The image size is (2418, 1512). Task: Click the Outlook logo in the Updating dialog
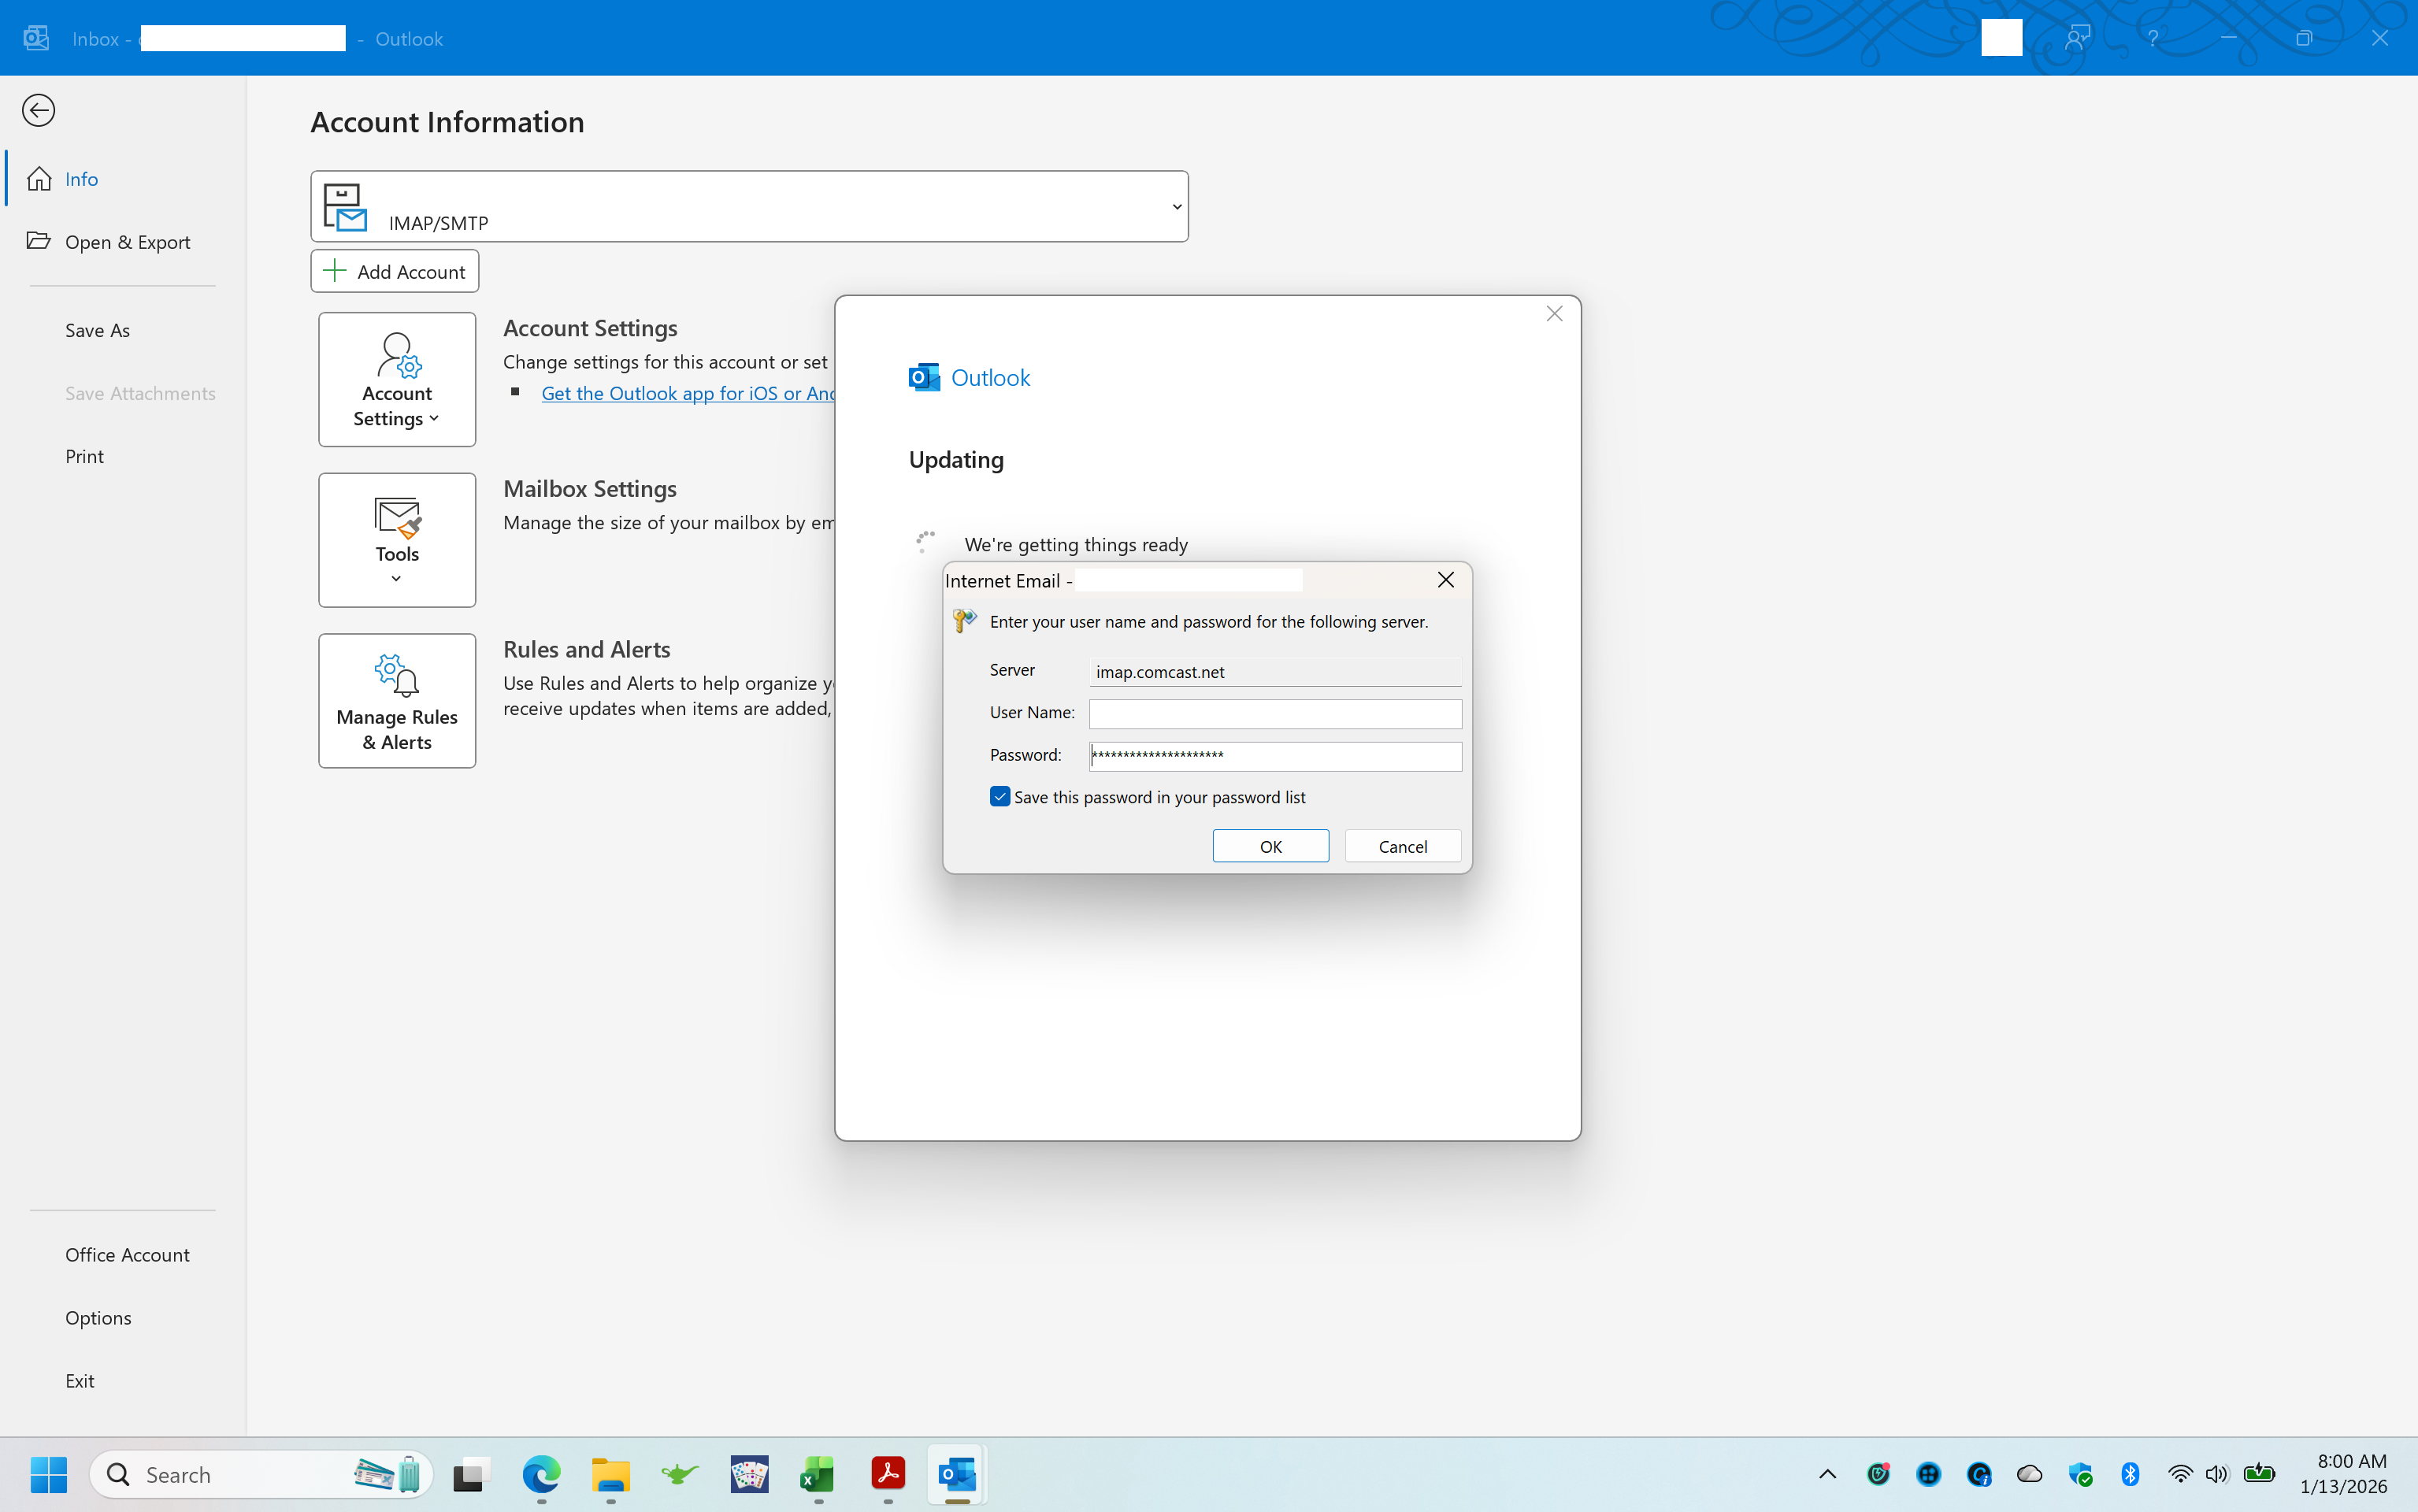tap(924, 377)
